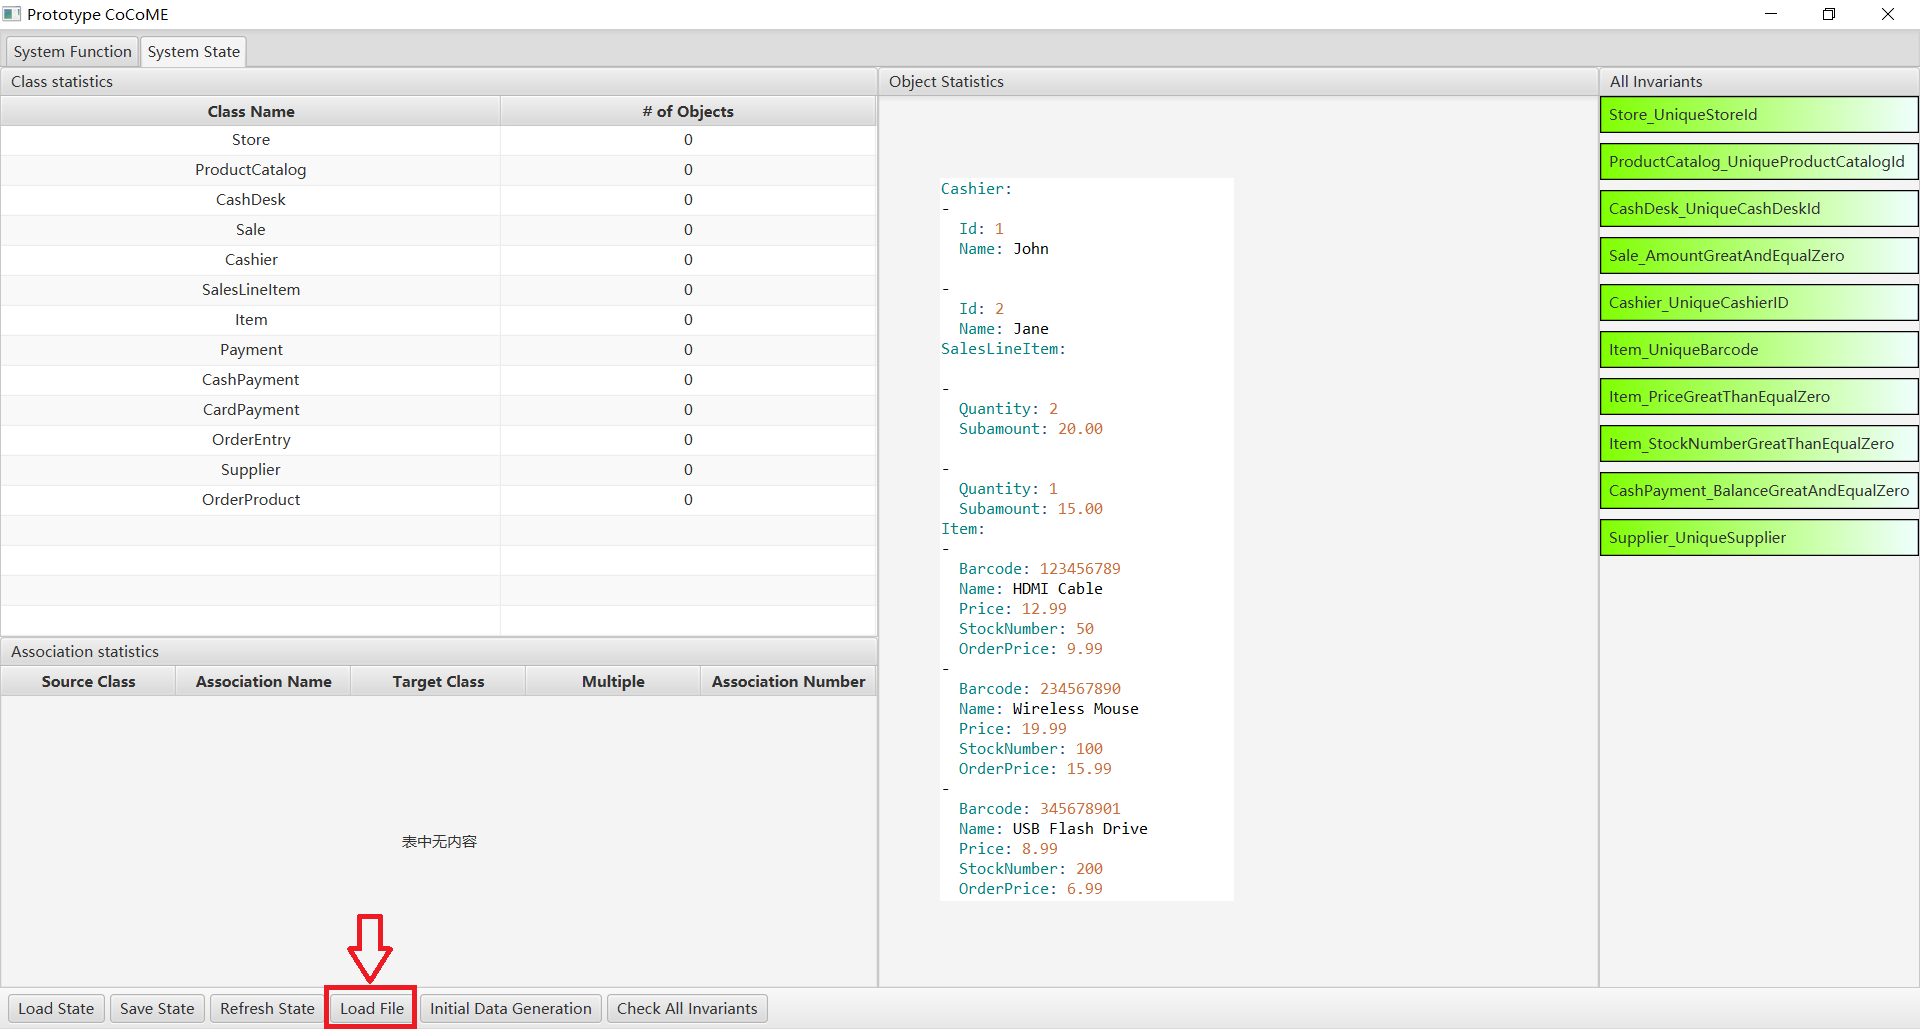Sort by # of Objects column header
The image size is (1920, 1029).
pyautogui.click(x=688, y=112)
